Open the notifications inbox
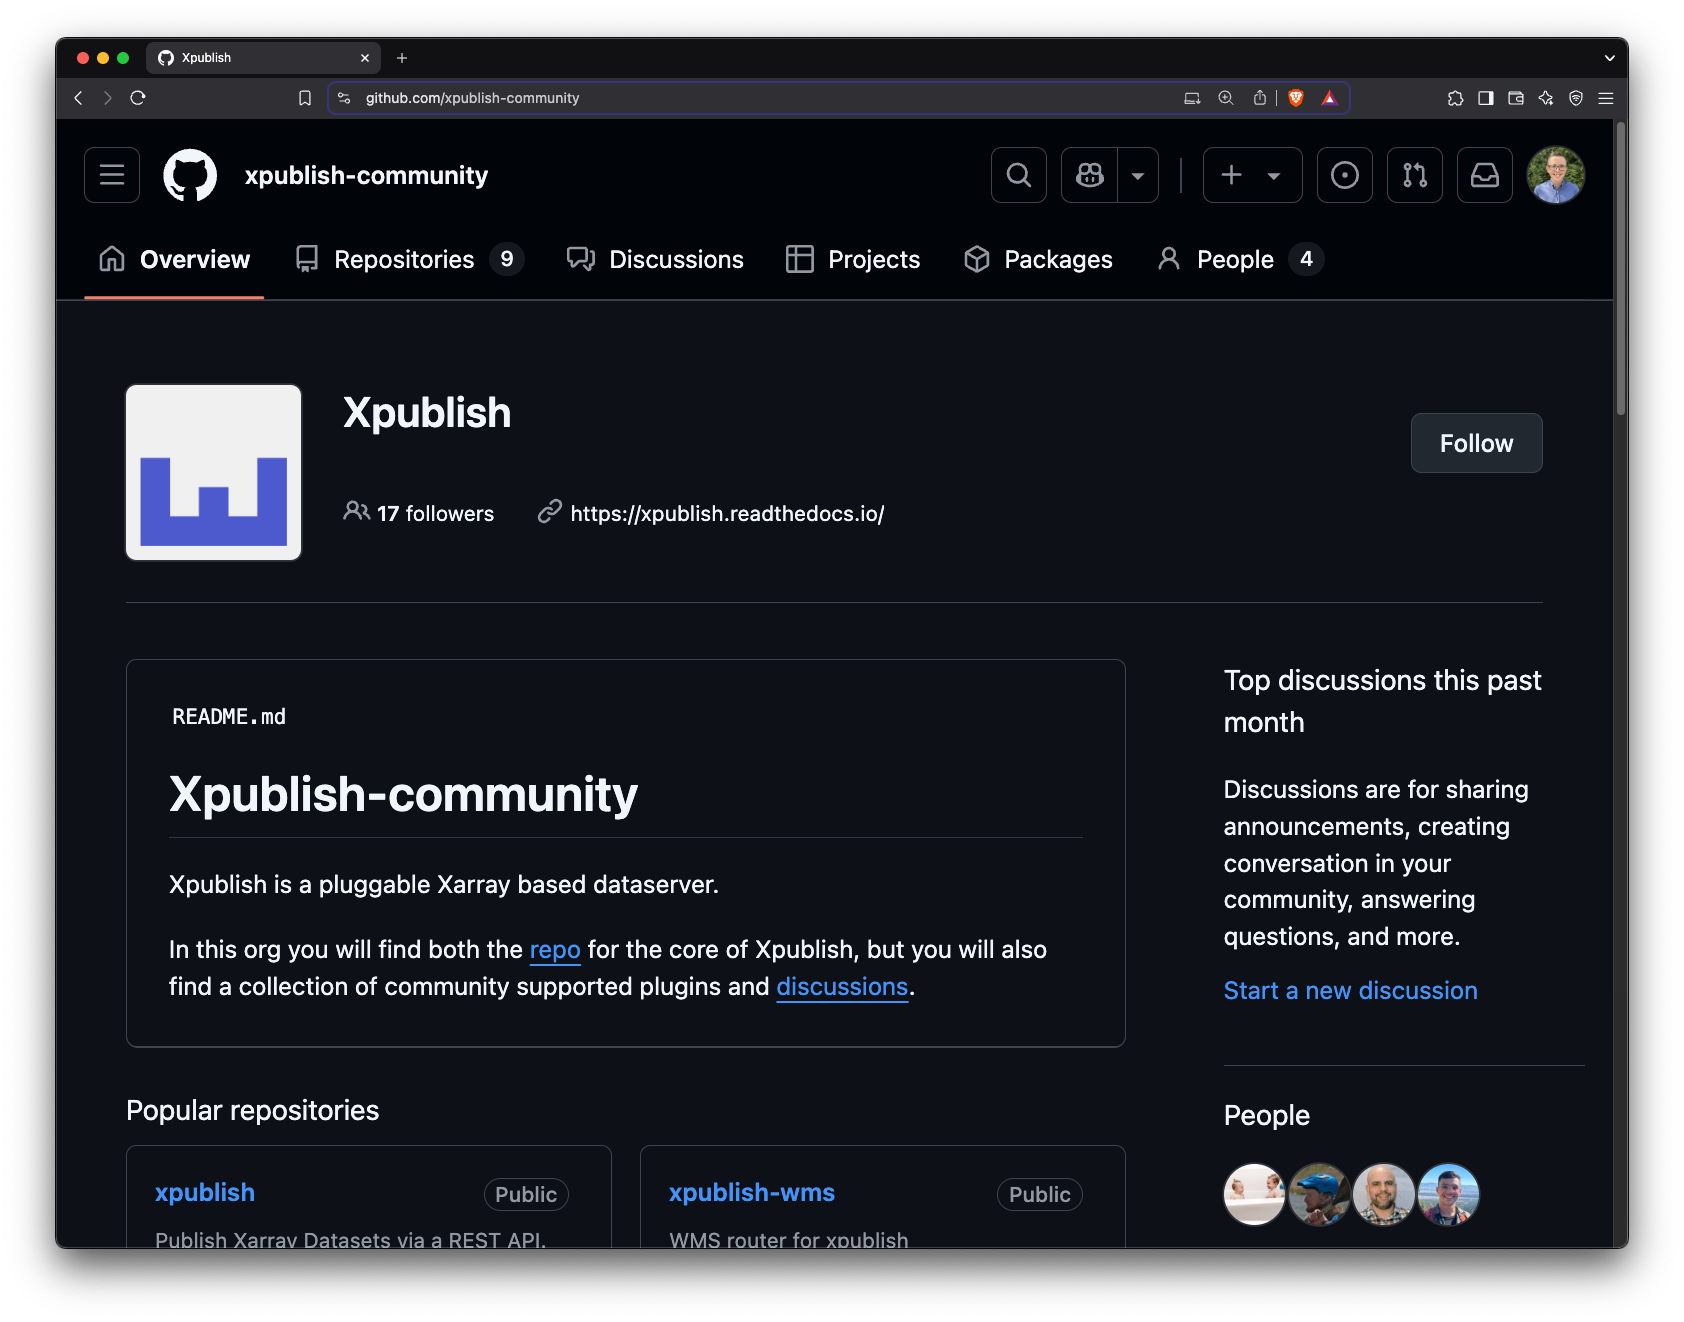This screenshot has height=1322, width=1684. point(1484,175)
